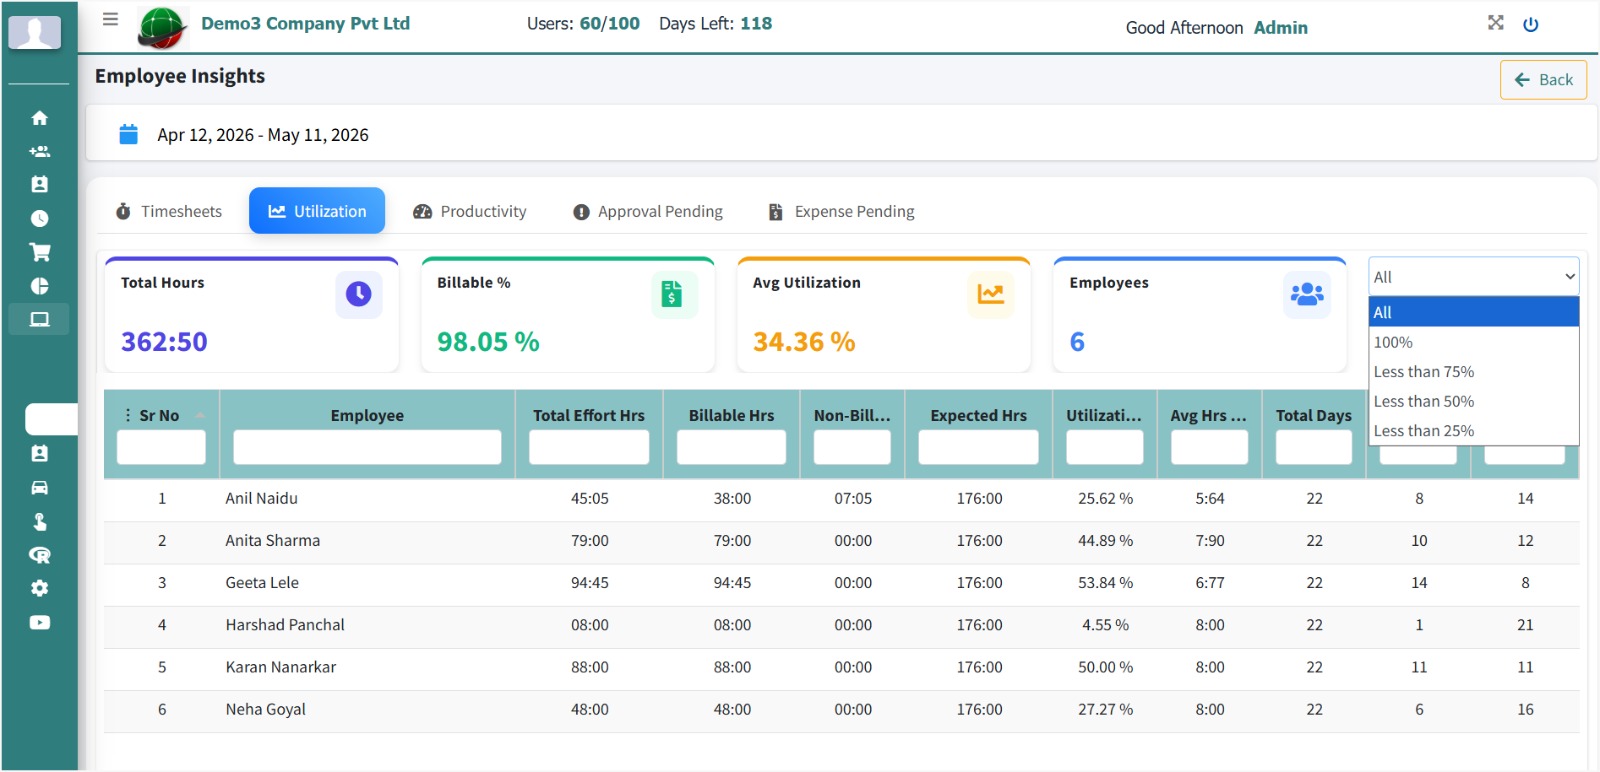Select the Anita Sharma row
This screenshot has height=772, width=1600.
[841, 541]
